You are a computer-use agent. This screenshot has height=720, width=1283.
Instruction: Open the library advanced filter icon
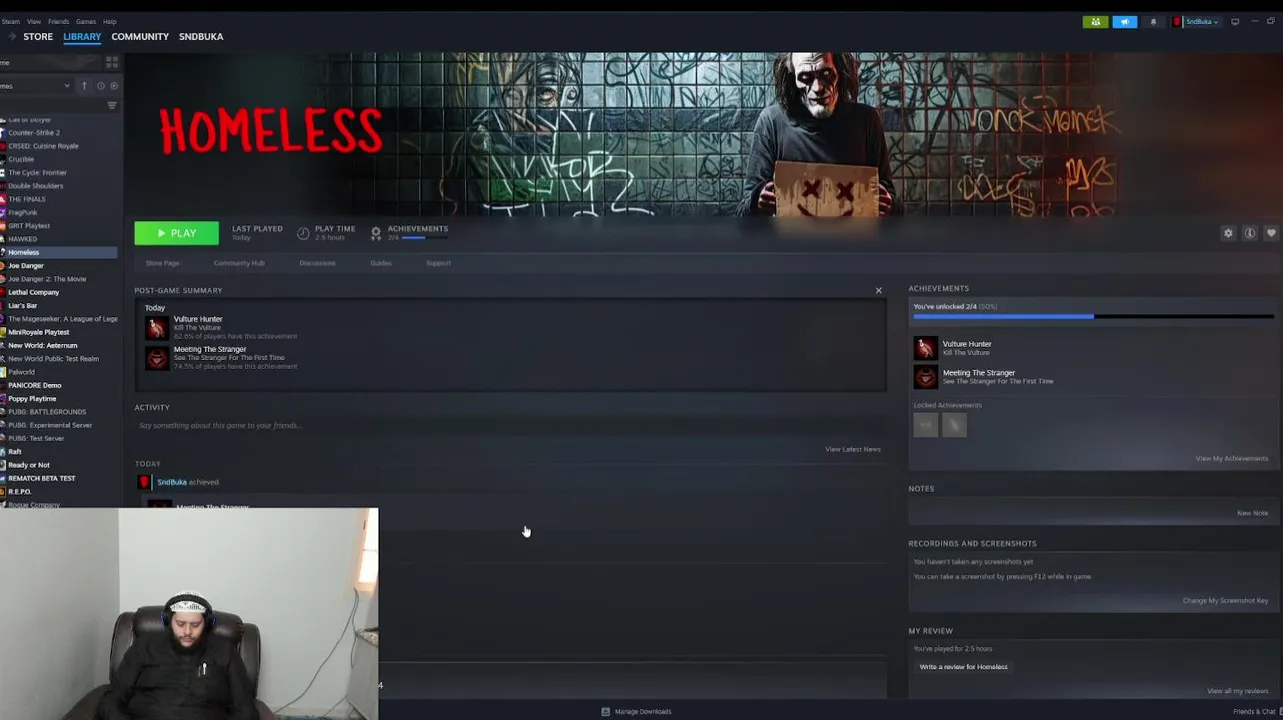[x=111, y=105]
